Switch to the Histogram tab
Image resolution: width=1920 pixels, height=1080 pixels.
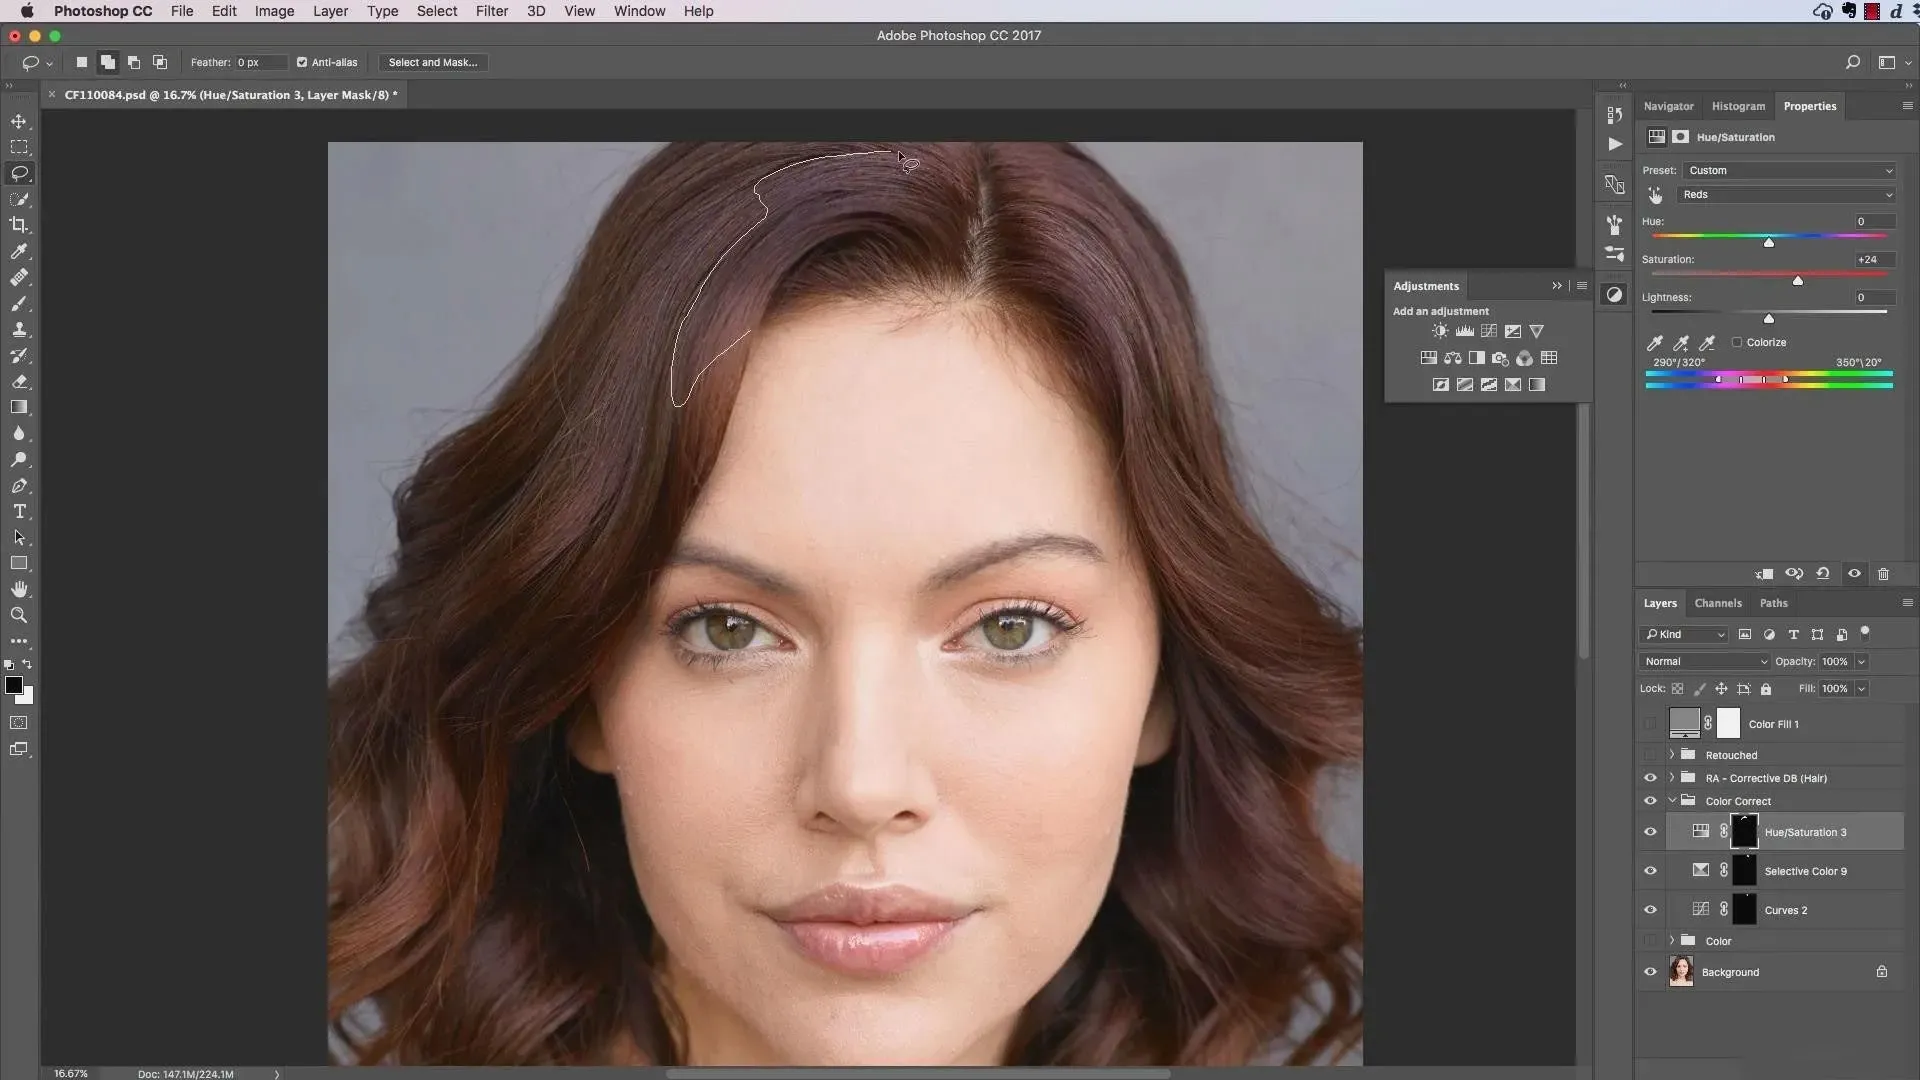coord(1738,106)
